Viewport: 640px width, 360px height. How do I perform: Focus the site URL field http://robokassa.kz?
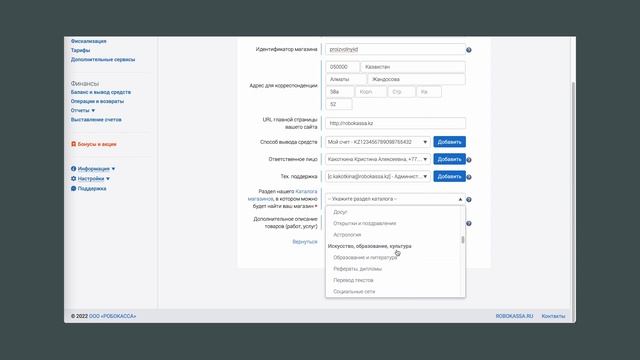[x=395, y=123]
